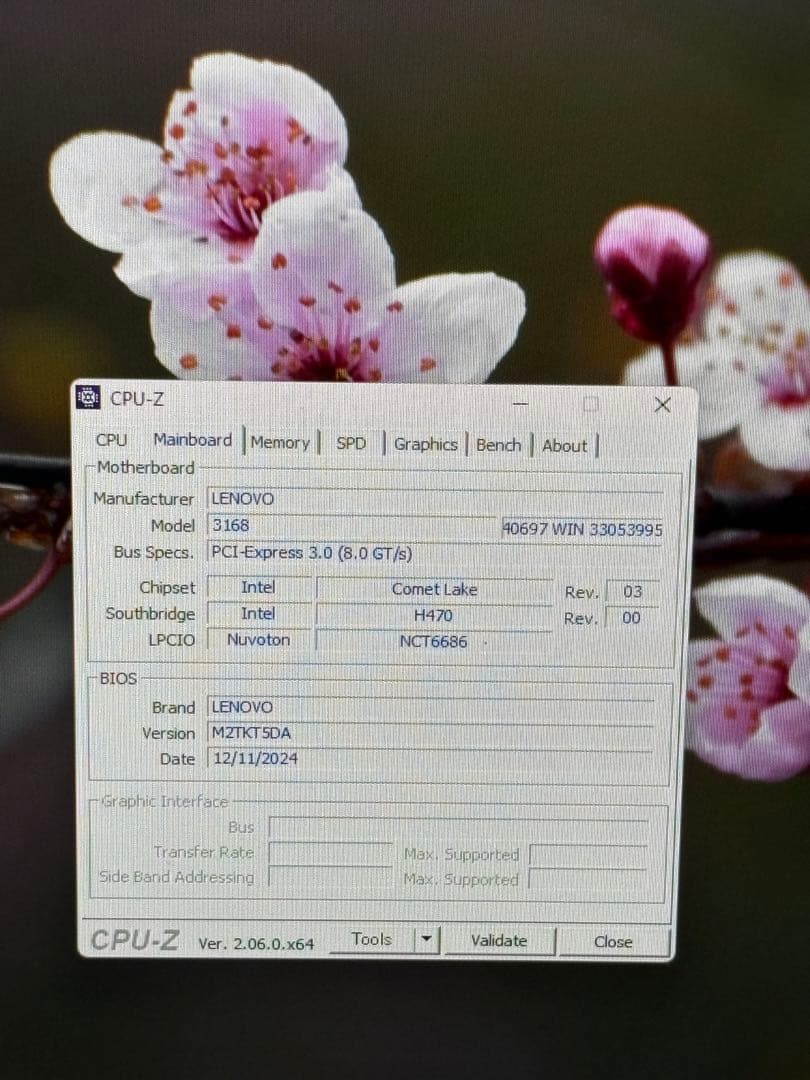Image resolution: width=810 pixels, height=1080 pixels.
Task: Open the Tools dropdown arrow
Action: click(x=428, y=938)
